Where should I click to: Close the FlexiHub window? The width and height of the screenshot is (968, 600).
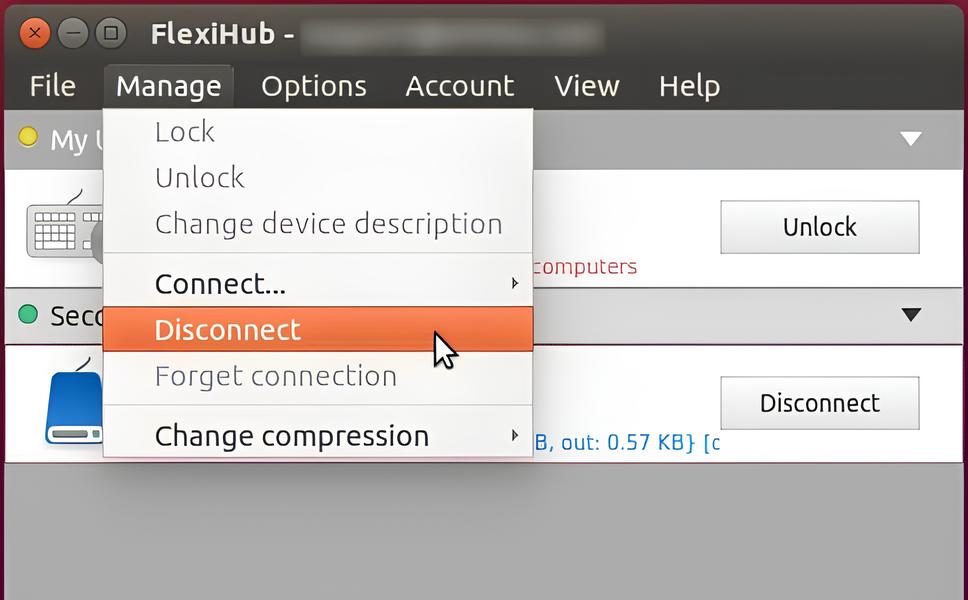(x=35, y=34)
